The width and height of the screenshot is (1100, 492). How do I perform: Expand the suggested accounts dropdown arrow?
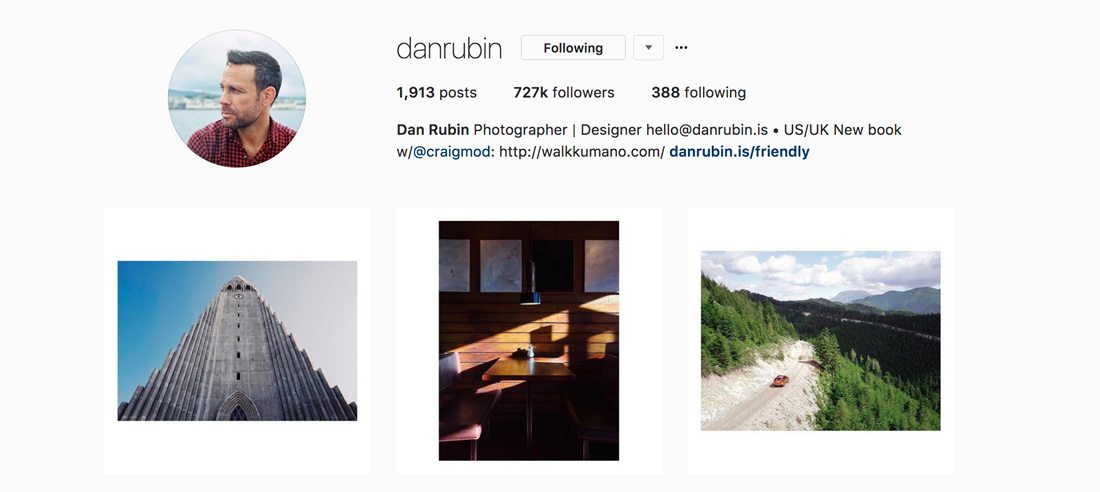coord(648,48)
